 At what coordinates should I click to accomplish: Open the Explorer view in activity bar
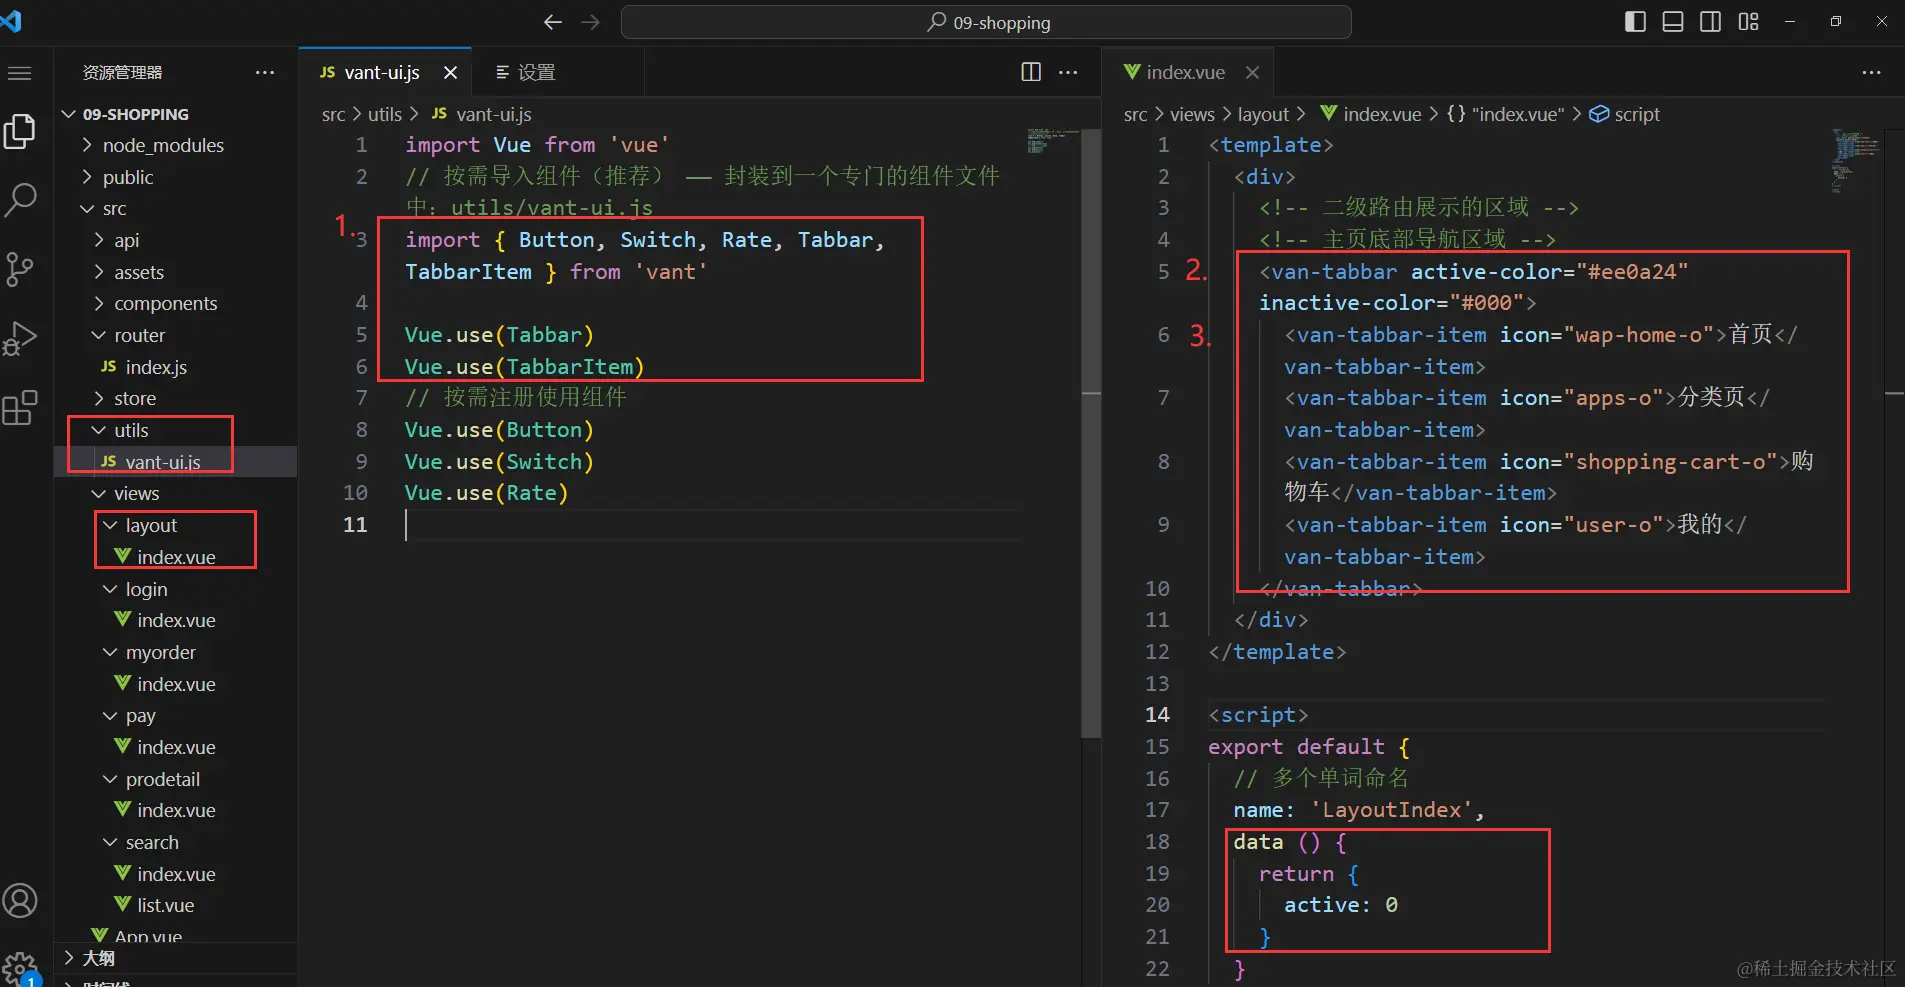pyautogui.click(x=20, y=131)
